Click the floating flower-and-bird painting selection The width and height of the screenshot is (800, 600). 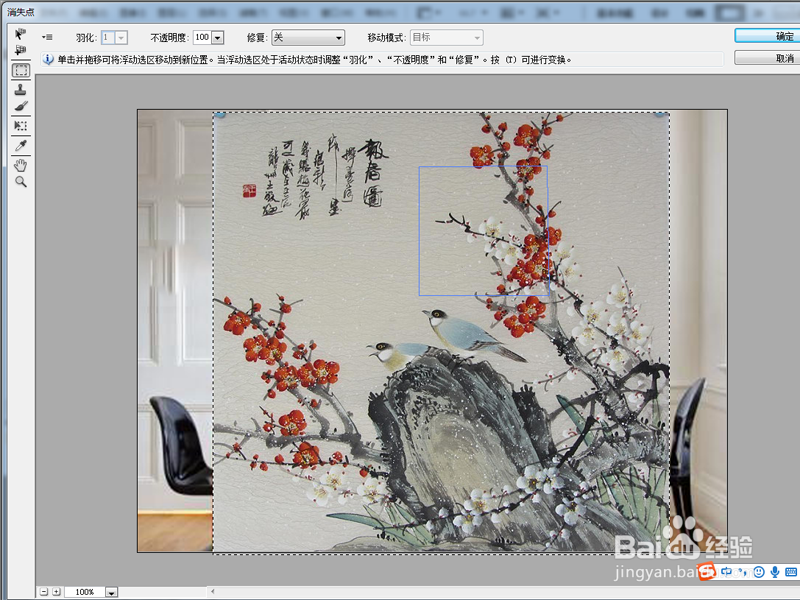(x=441, y=332)
